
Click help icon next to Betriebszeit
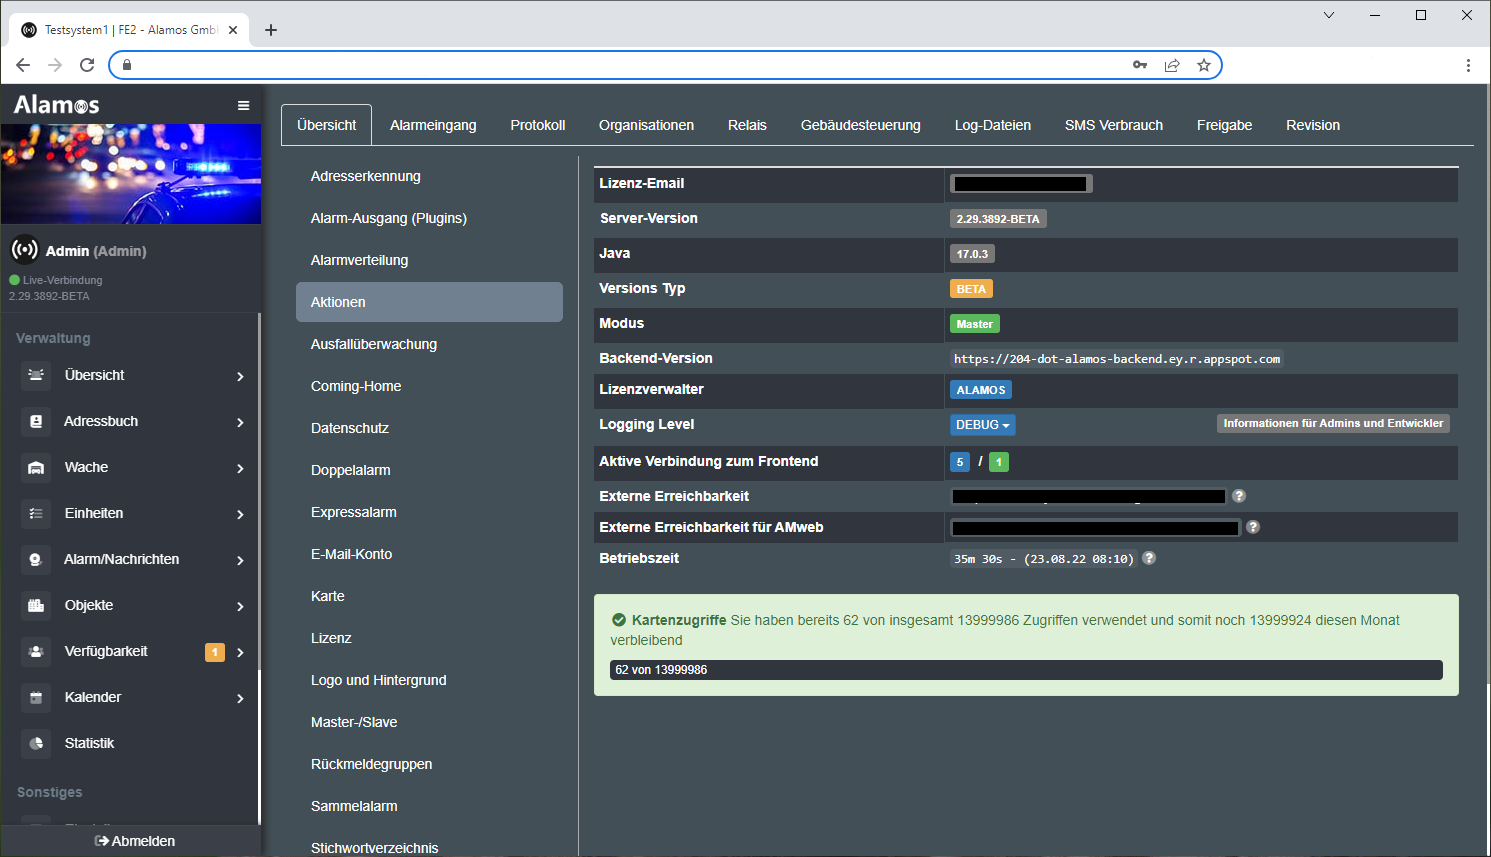1149,558
